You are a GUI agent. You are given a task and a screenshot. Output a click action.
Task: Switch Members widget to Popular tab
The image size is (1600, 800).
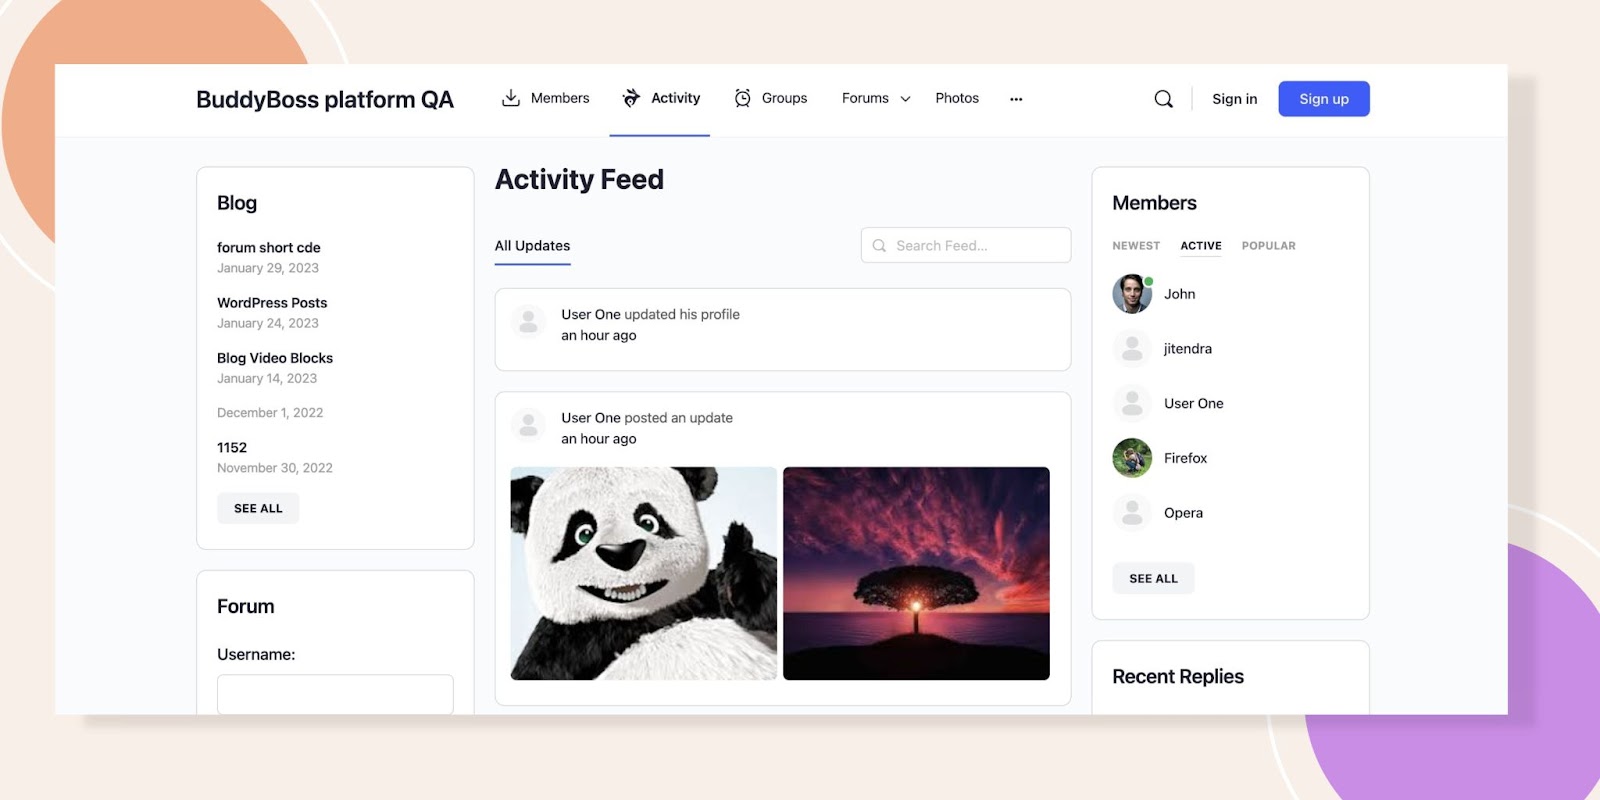(x=1268, y=246)
